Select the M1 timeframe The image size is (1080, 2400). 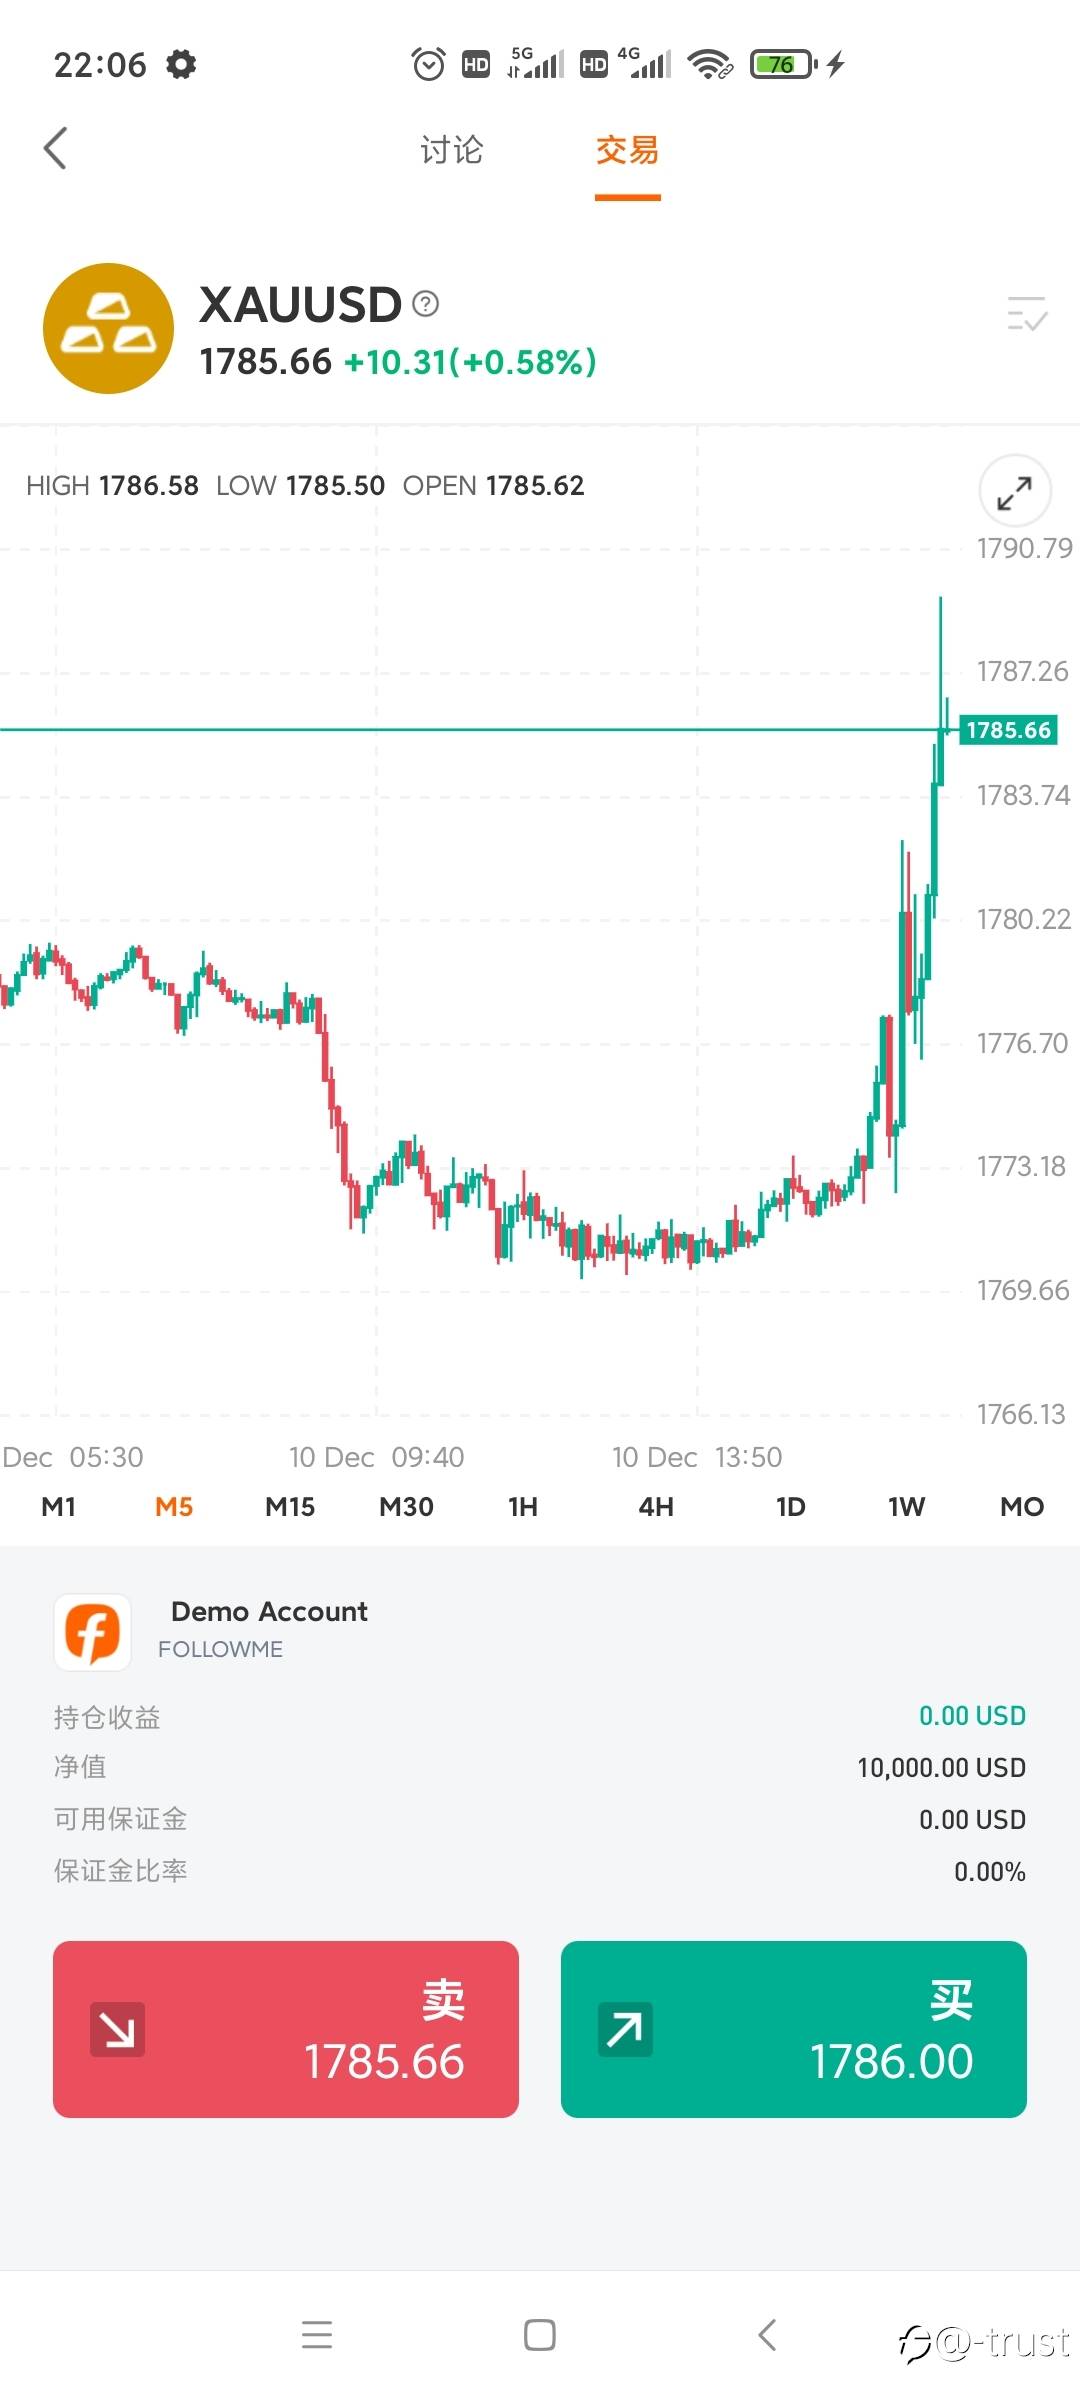59,1507
